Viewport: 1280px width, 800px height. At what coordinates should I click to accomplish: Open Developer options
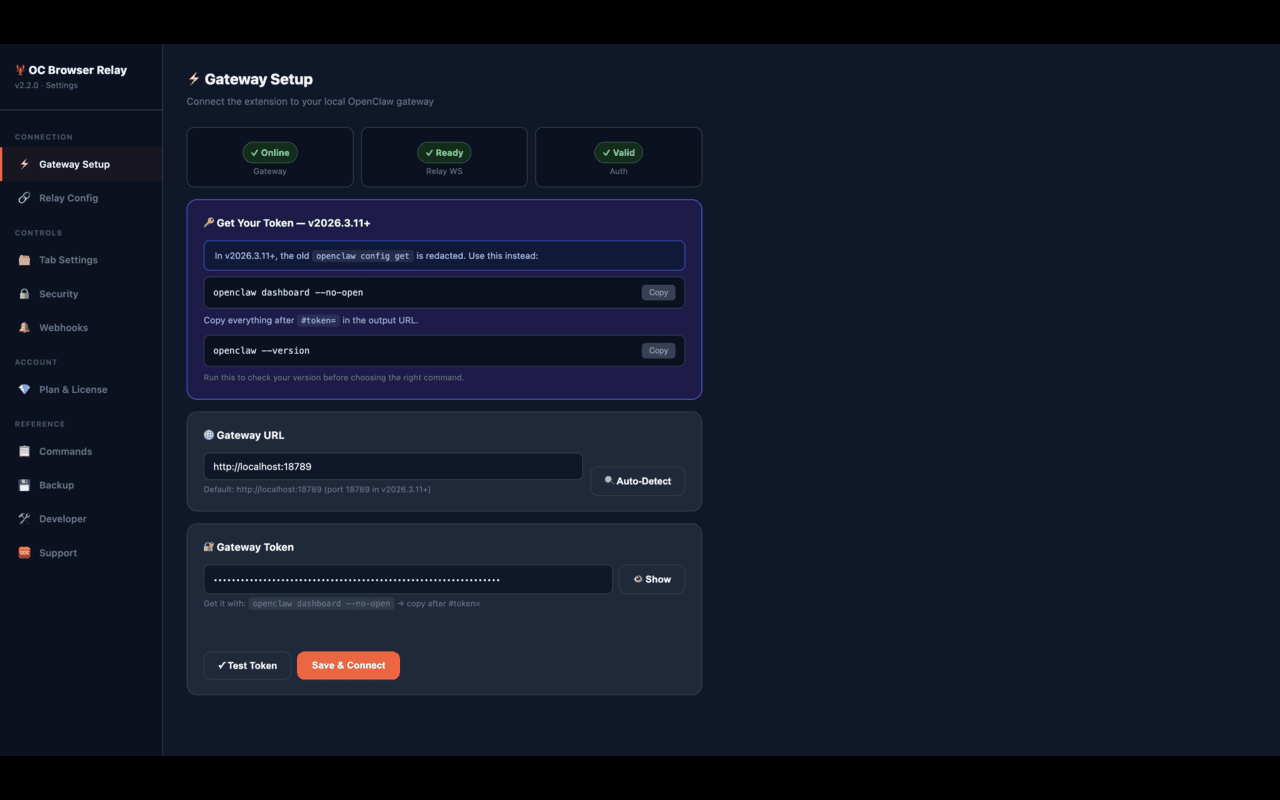(x=81, y=519)
